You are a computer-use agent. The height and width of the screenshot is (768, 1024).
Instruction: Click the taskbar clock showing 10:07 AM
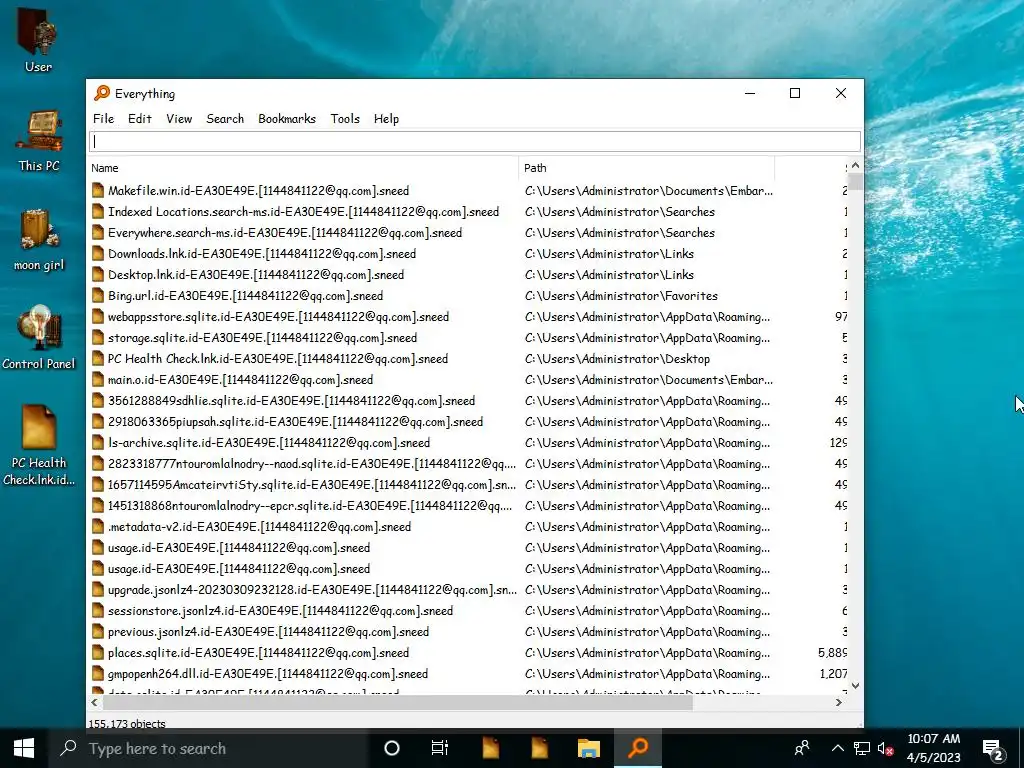[x=934, y=748]
